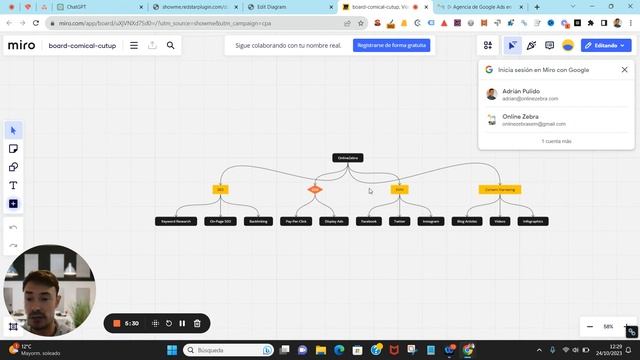Select the yellow SEO node
The height and width of the screenshot is (360, 640).
tap(220, 189)
